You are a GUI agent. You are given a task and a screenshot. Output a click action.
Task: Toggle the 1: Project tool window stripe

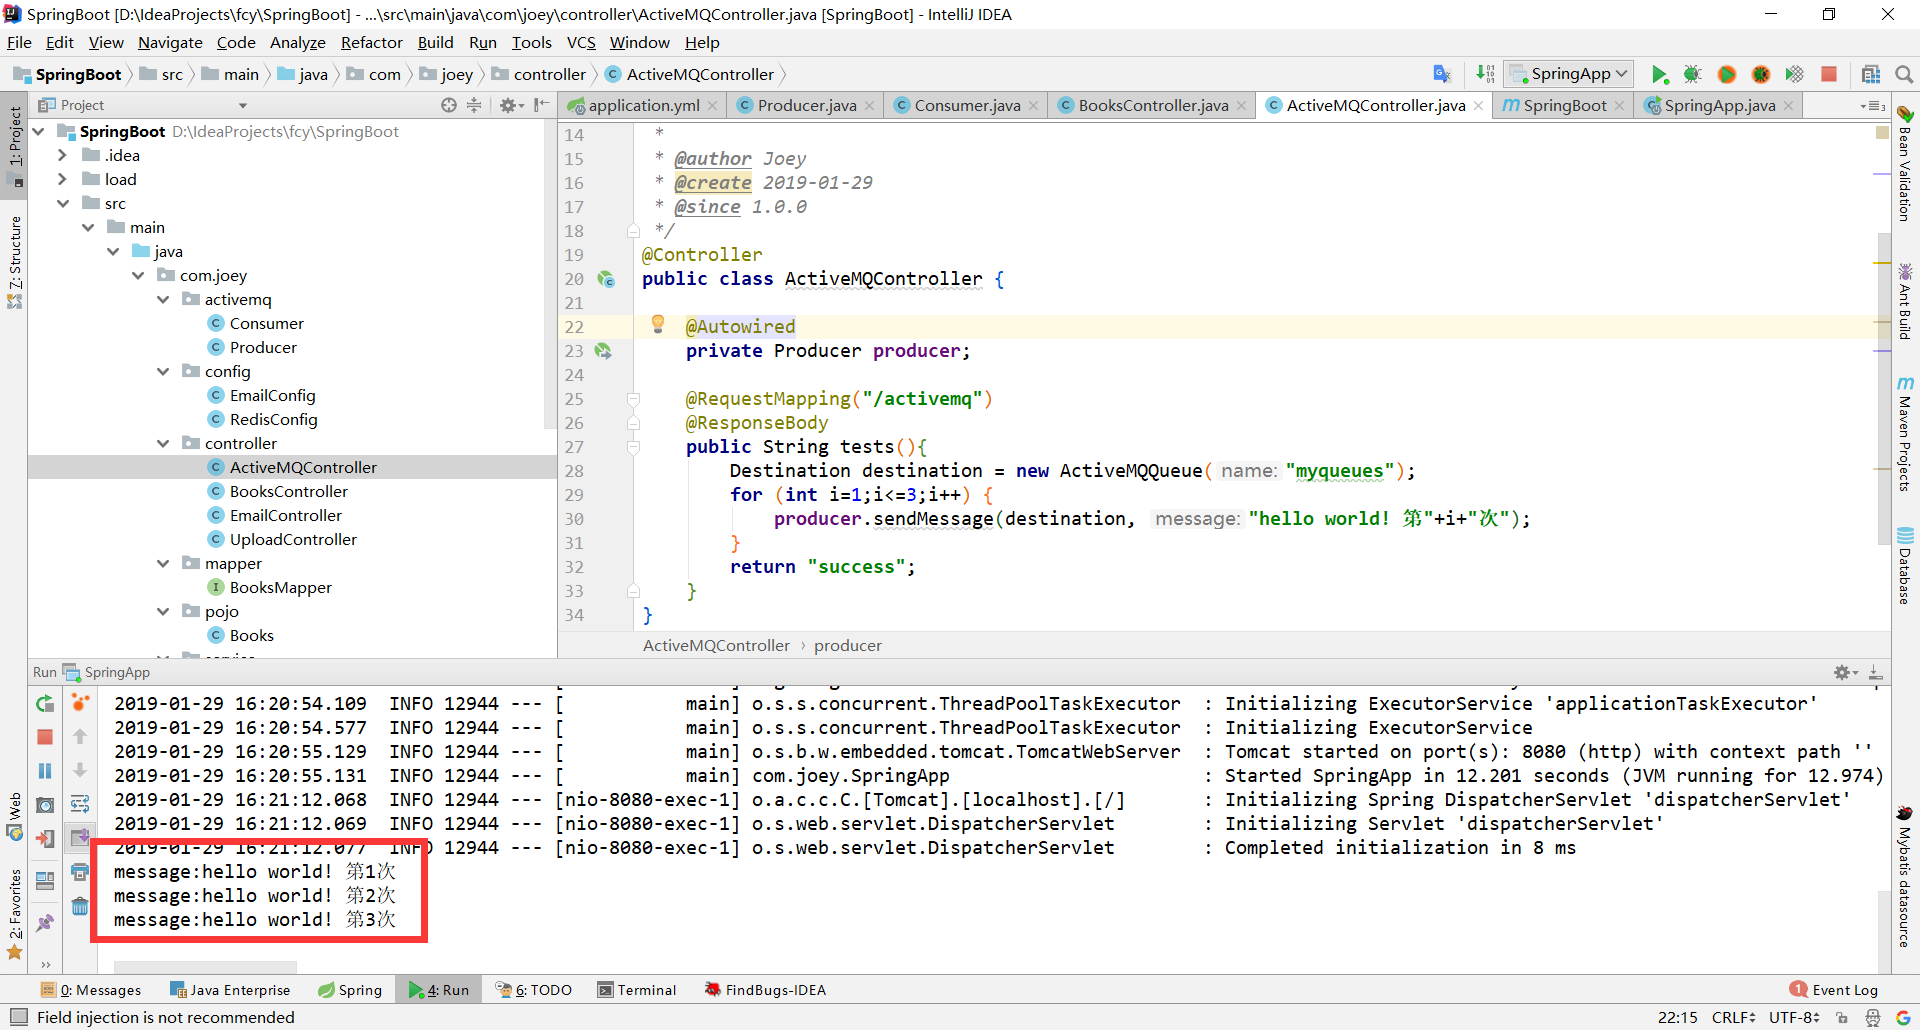15,146
